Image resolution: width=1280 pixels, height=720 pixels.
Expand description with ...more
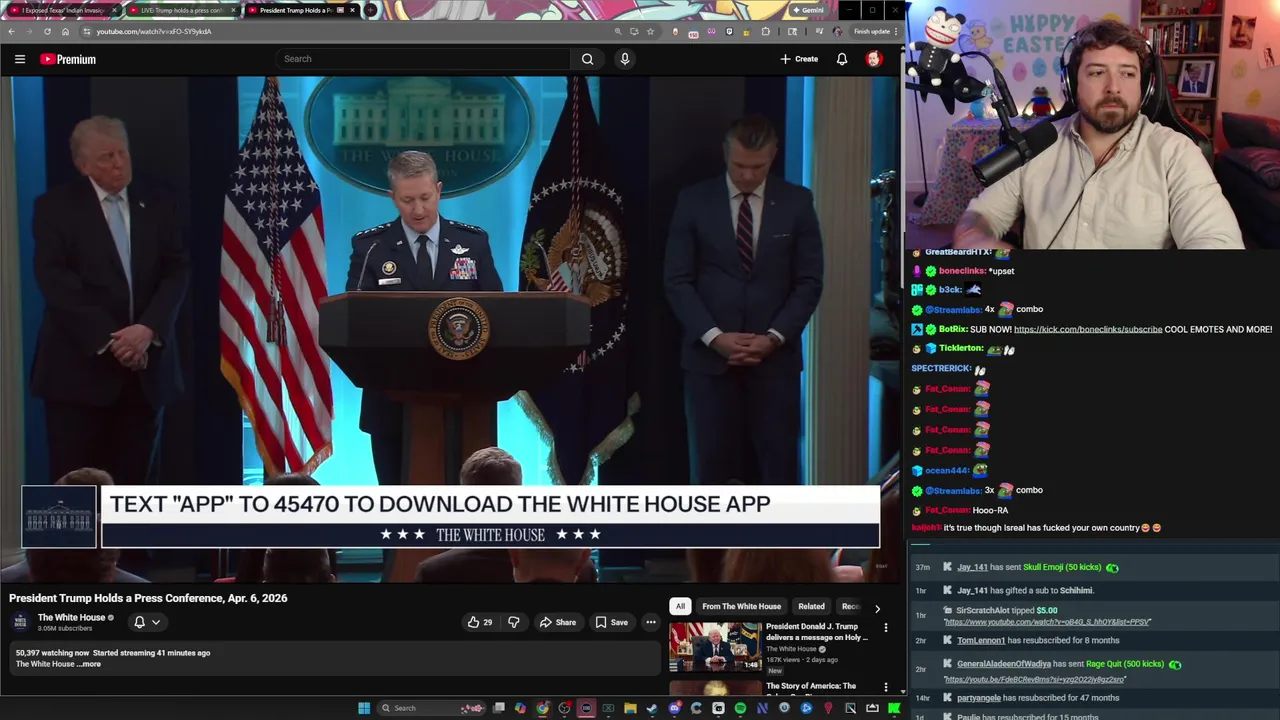[90, 664]
